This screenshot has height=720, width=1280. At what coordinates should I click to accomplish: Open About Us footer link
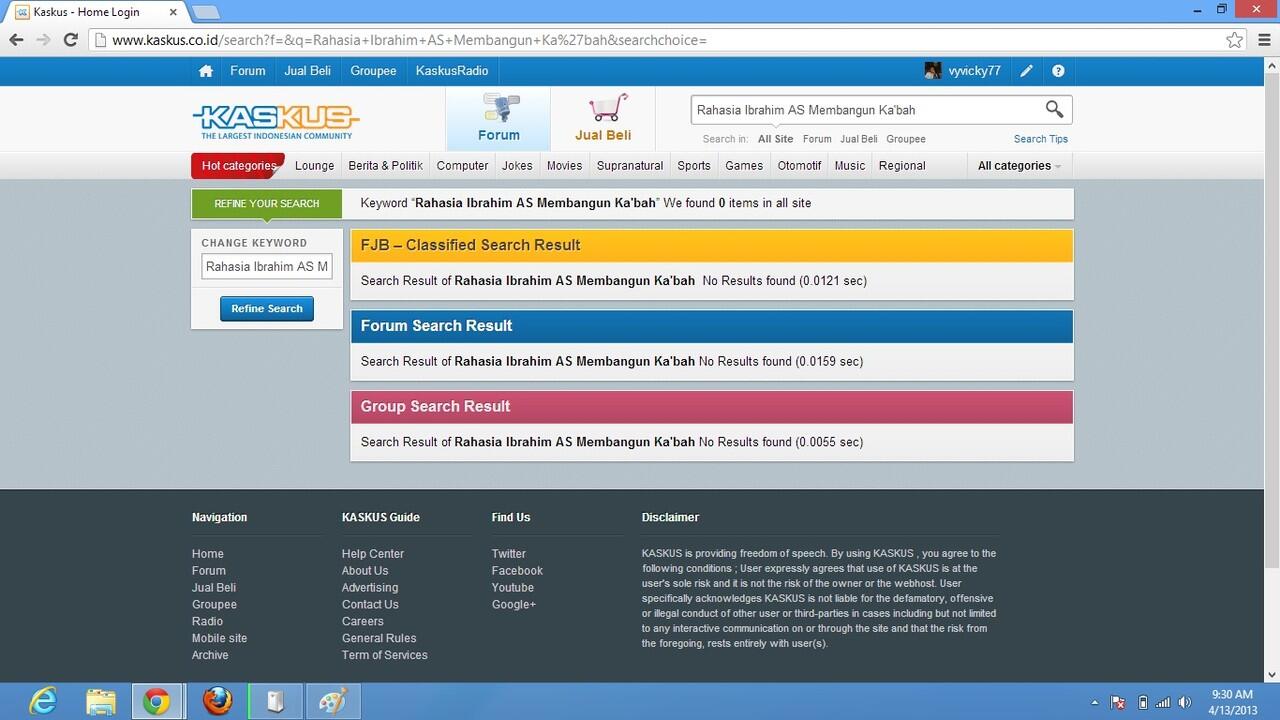(x=365, y=571)
